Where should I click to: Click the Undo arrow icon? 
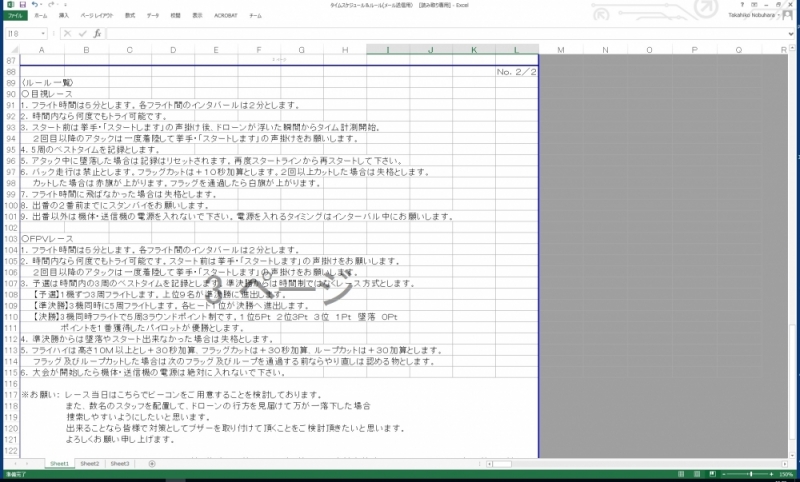tap(34, 5)
